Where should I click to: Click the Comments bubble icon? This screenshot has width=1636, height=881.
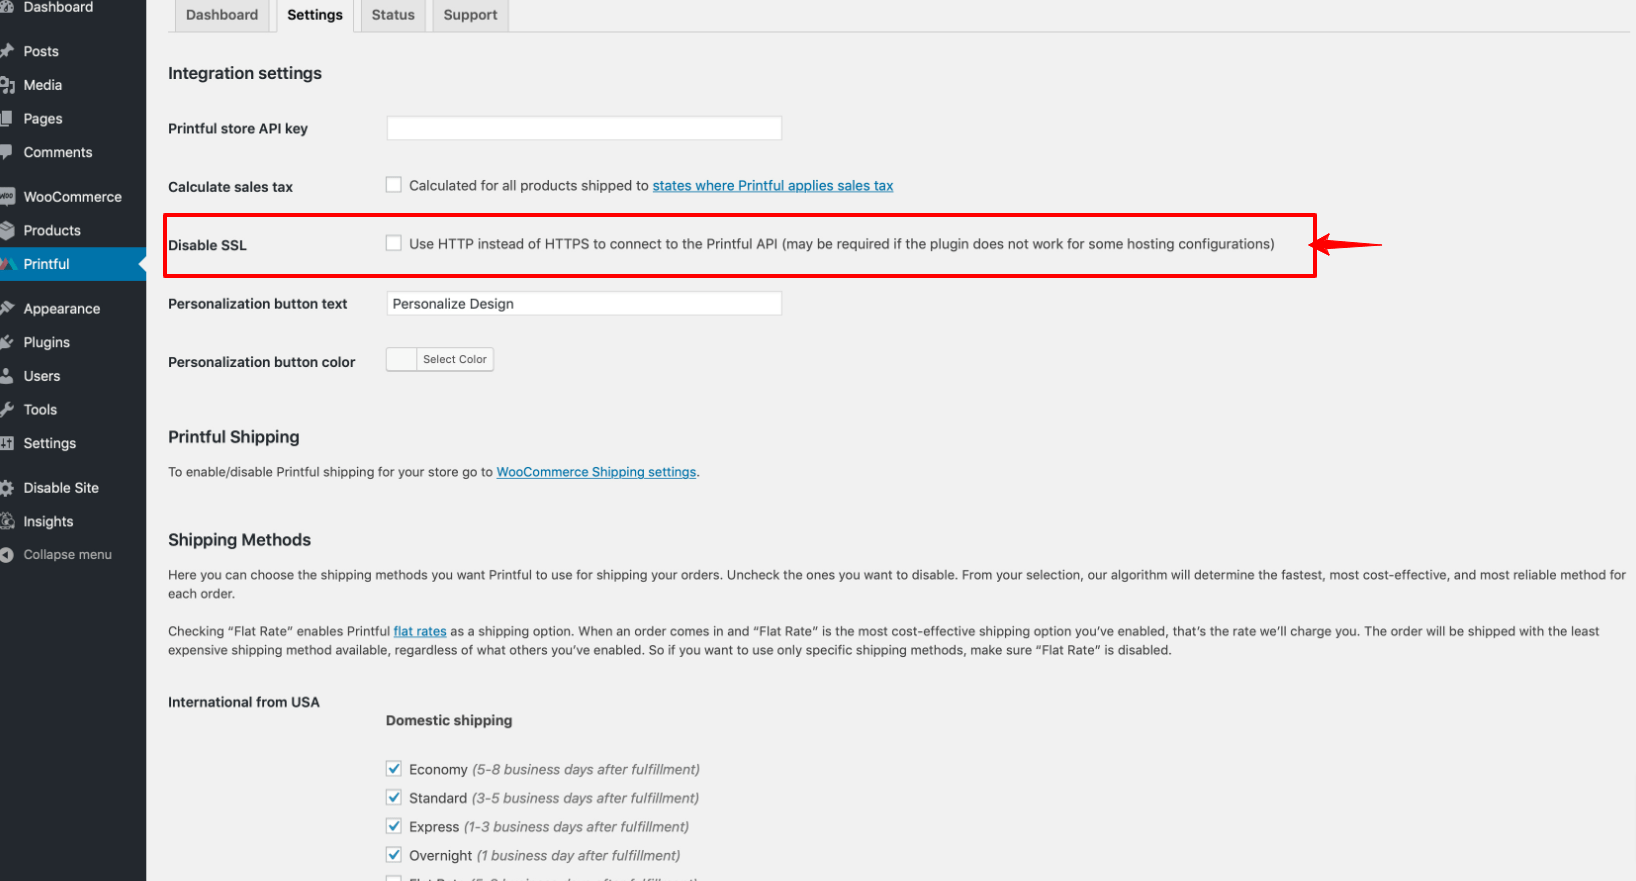click(x=6, y=152)
